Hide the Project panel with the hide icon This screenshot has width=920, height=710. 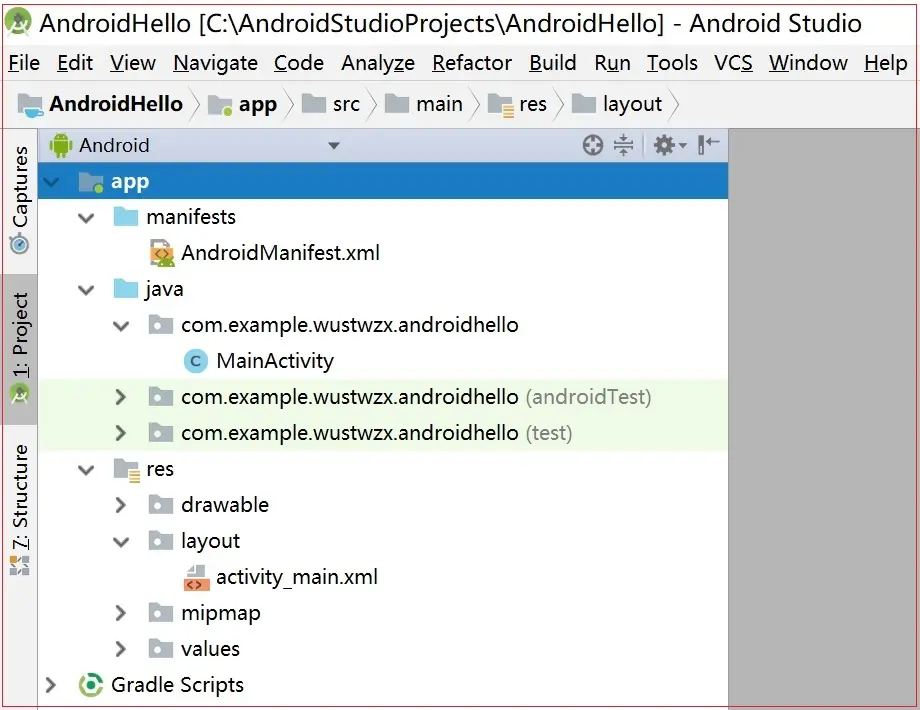point(708,144)
